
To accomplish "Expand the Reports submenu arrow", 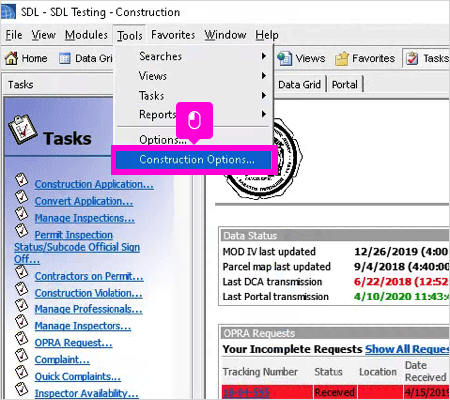I will click(x=264, y=114).
